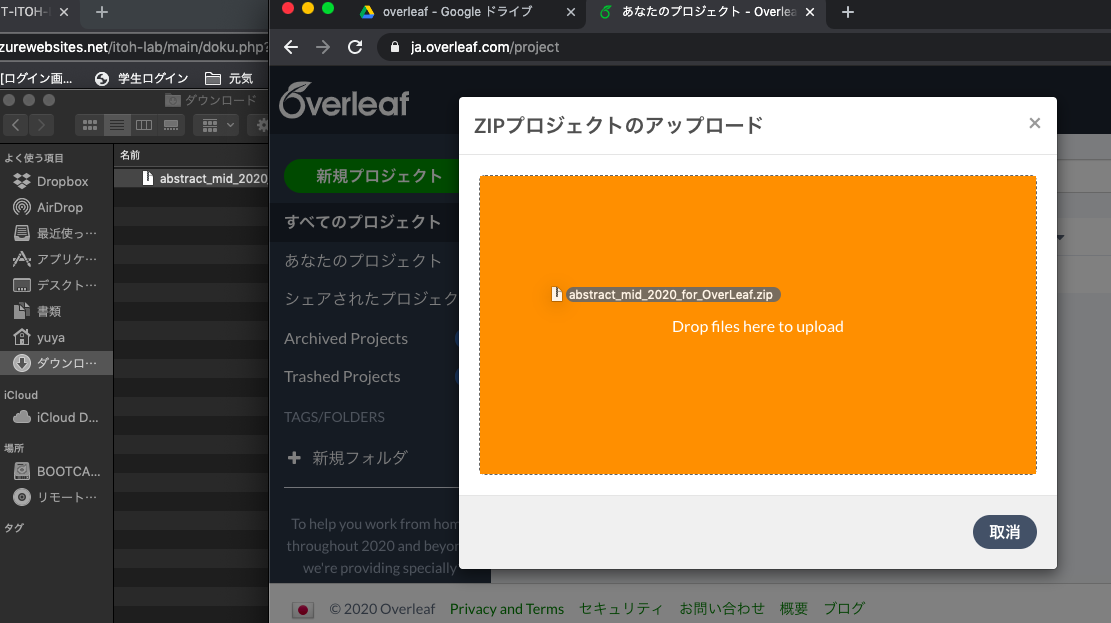Select abstract_mid_2020 file in Finder list
The height and width of the screenshot is (623, 1111).
point(191,179)
